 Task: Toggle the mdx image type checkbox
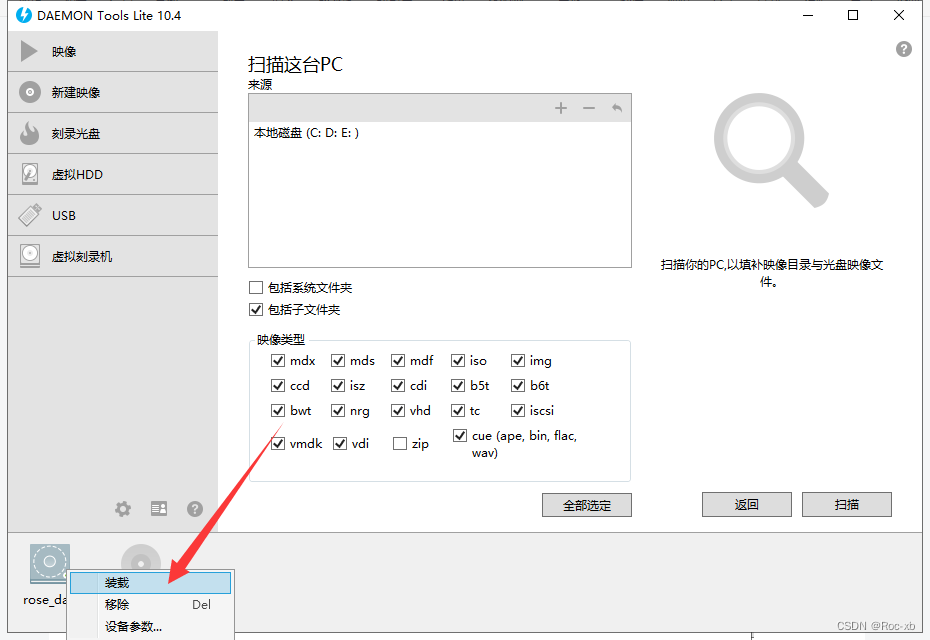coord(278,361)
